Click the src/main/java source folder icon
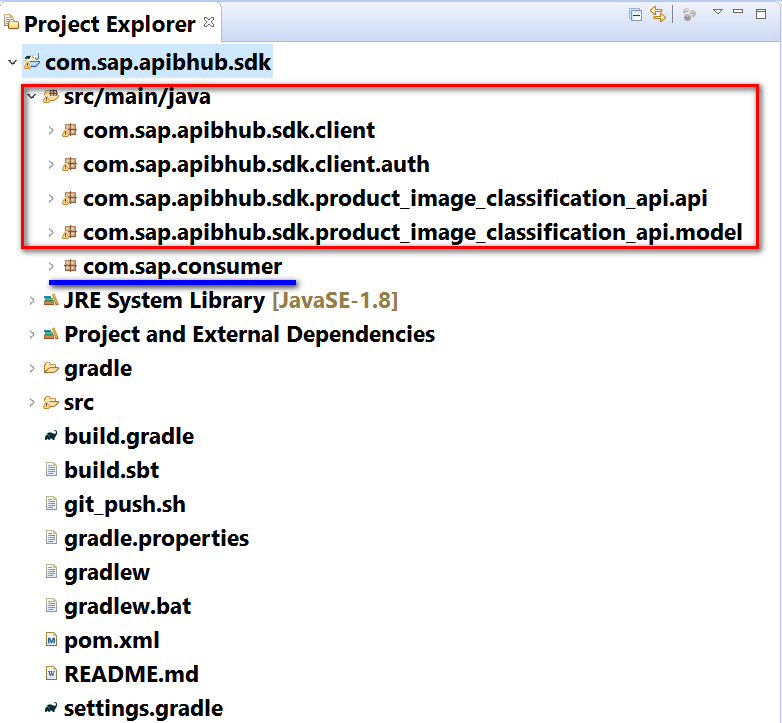Viewport: 782px width, 723px height. 51,96
